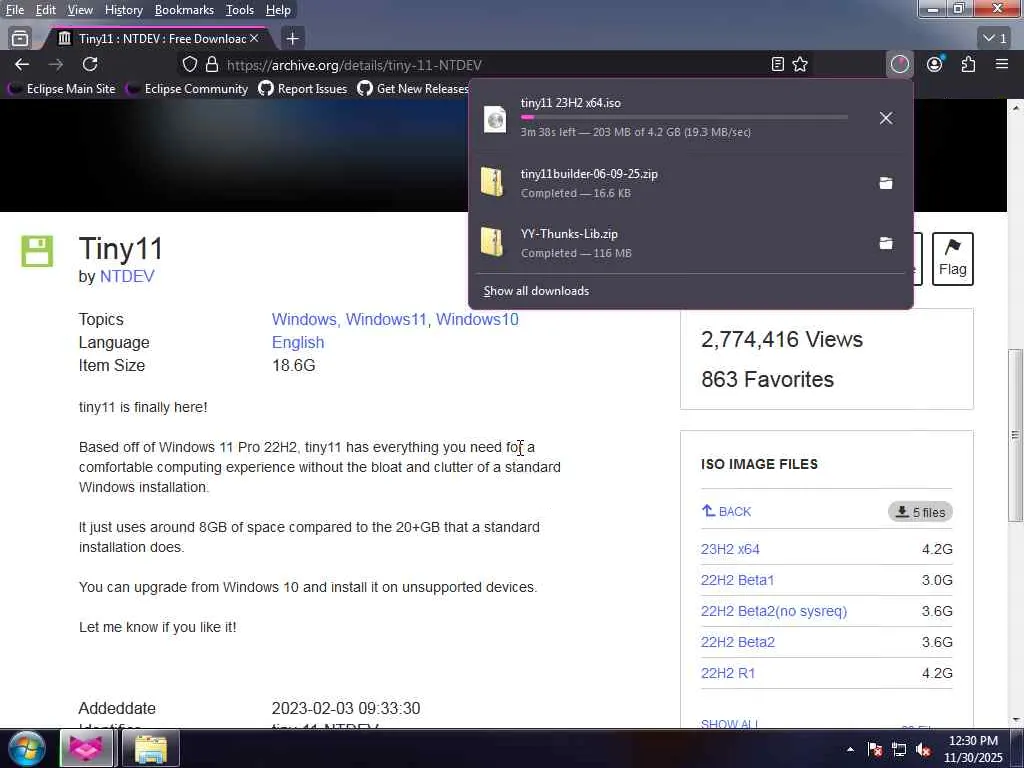Open the English language link
The image size is (1024, 768).
coord(298,342)
